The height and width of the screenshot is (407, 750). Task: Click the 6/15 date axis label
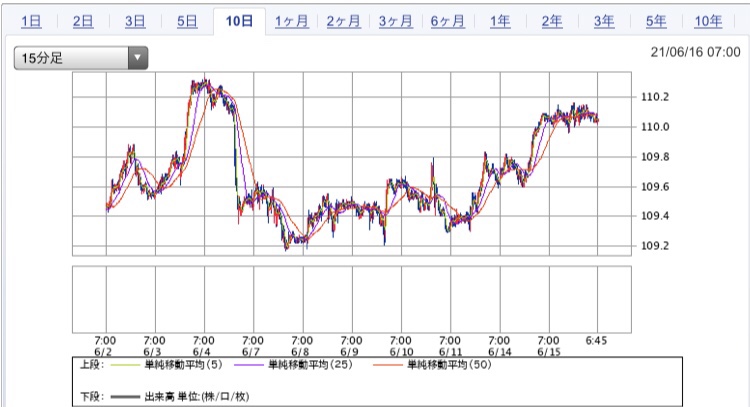(549, 352)
